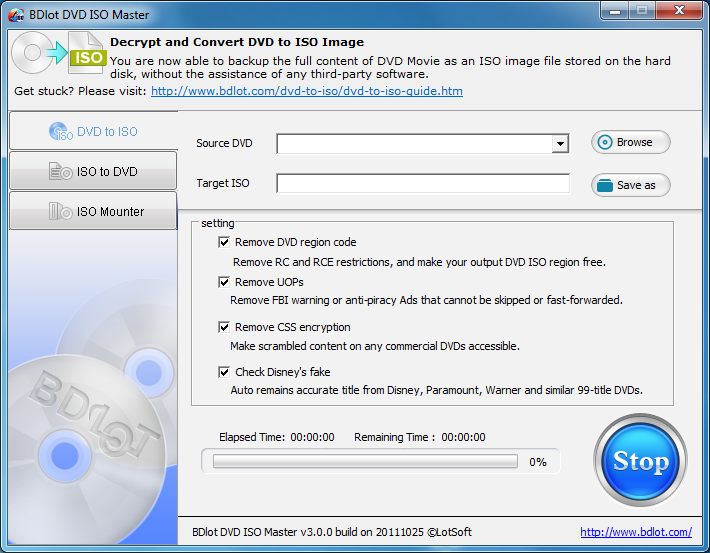The height and width of the screenshot is (553, 710).
Task: Click 'Auto remains accurate title' description text
Action: 437,390
